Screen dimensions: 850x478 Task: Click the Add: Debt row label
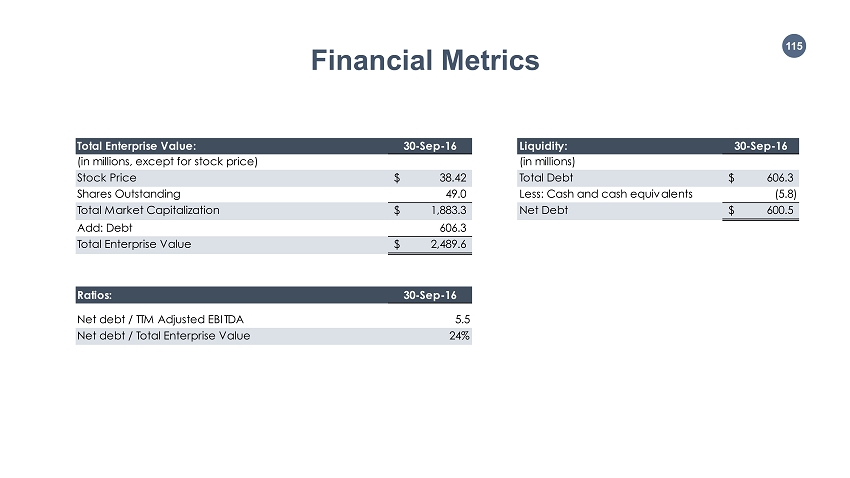[x=104, y=227]
